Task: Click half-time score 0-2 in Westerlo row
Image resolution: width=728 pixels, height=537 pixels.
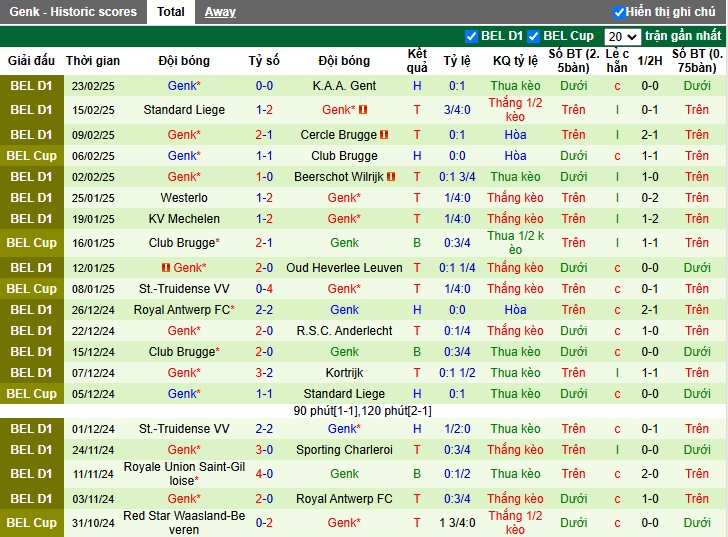Action: pyautogui.click(x=650, y=198)
